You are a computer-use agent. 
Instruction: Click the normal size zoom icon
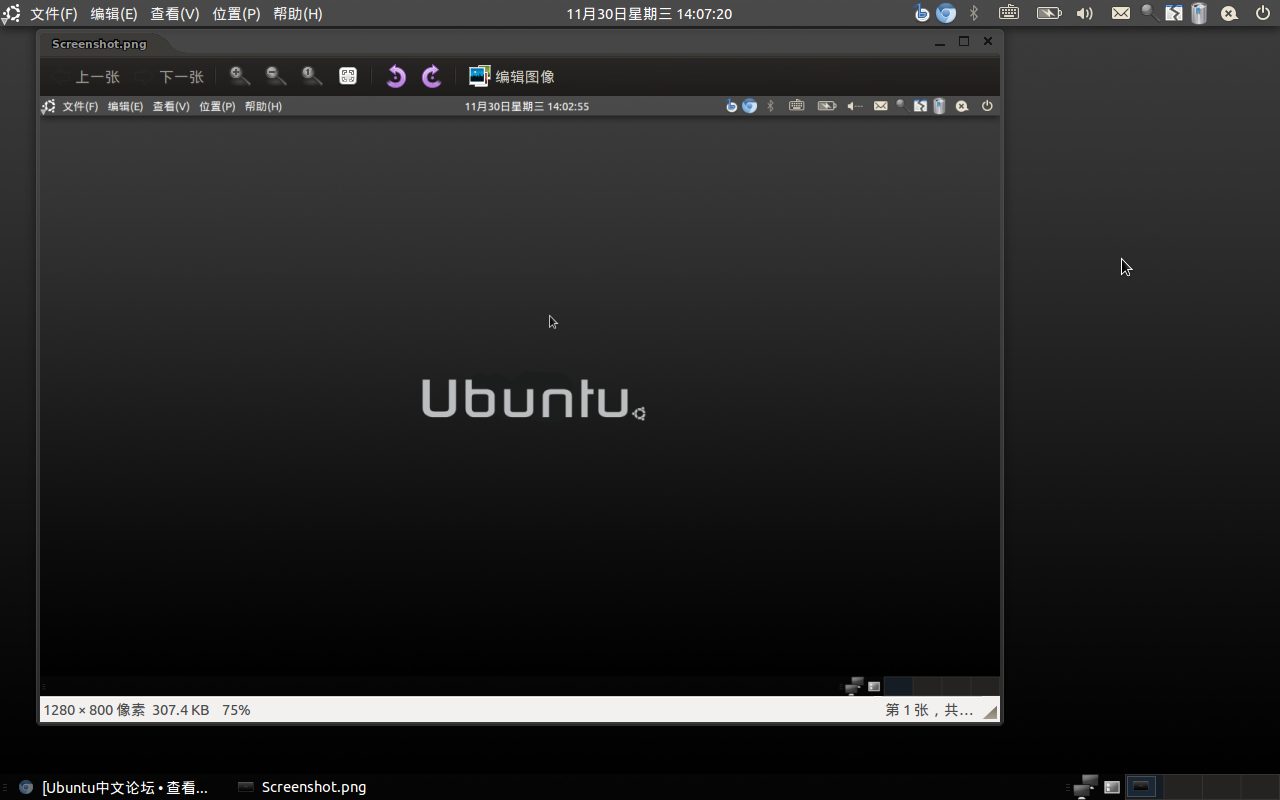312,76
